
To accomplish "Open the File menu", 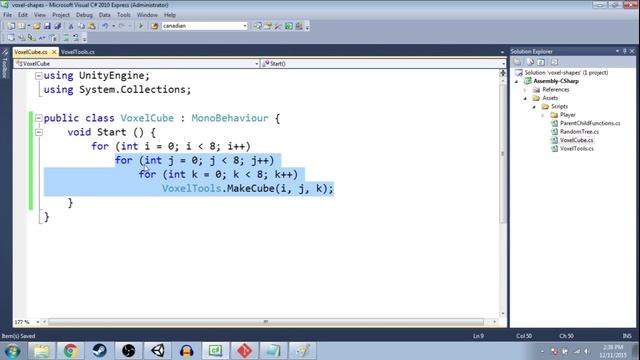I will point(7,15).
